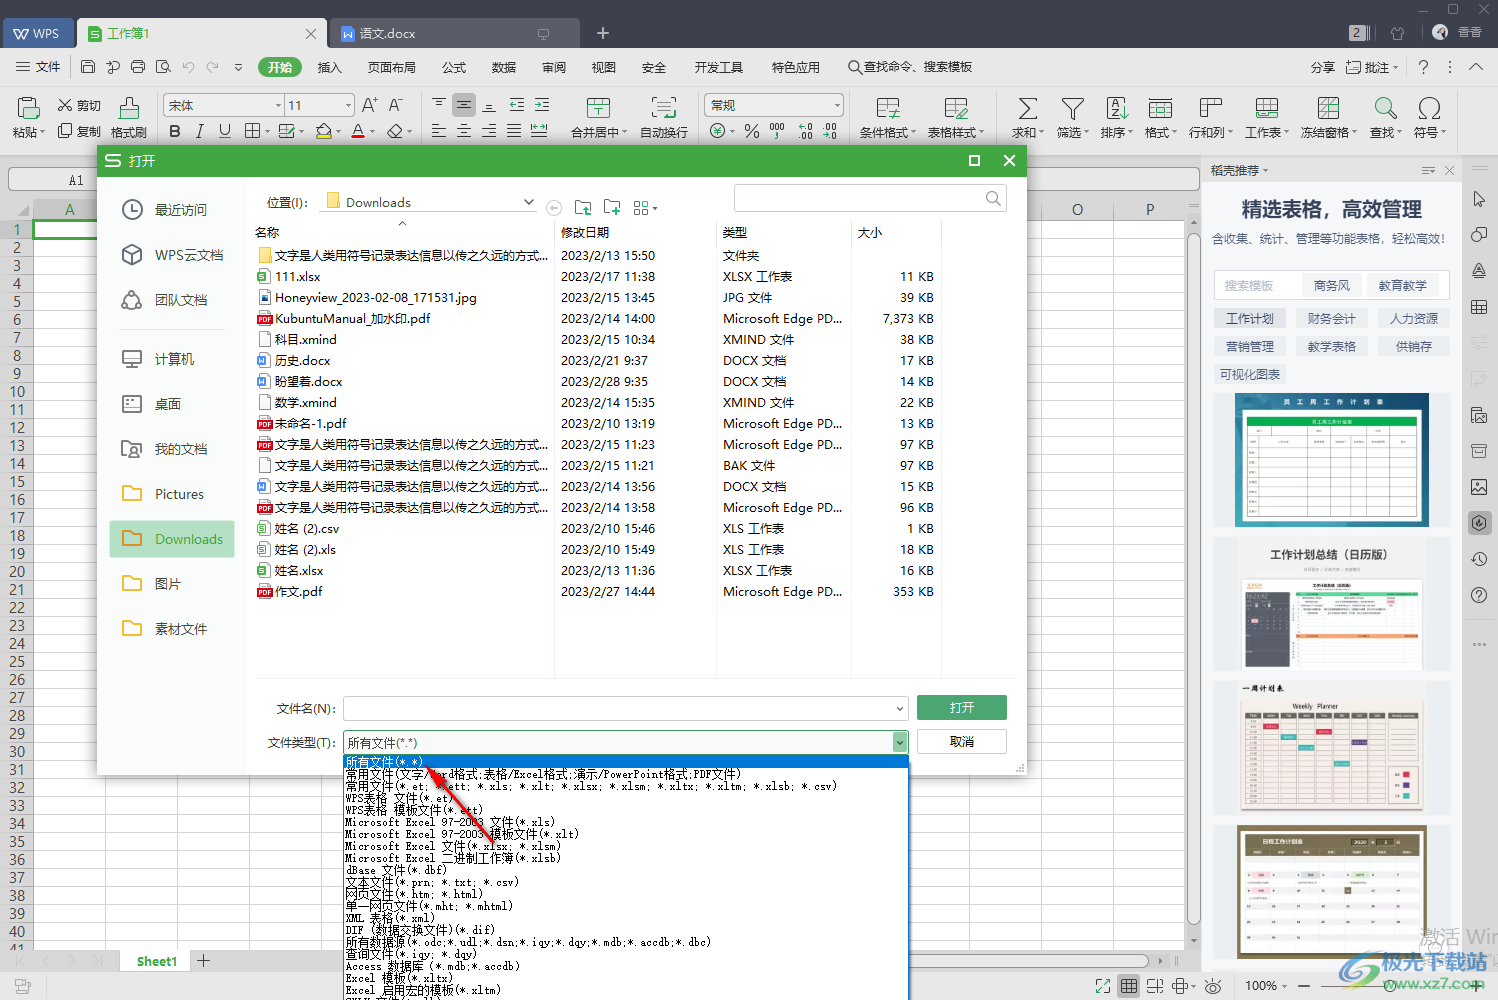1498x1000 pixels.
Task: Click the 打开 button in dialog
Action: tap(962, 708)
